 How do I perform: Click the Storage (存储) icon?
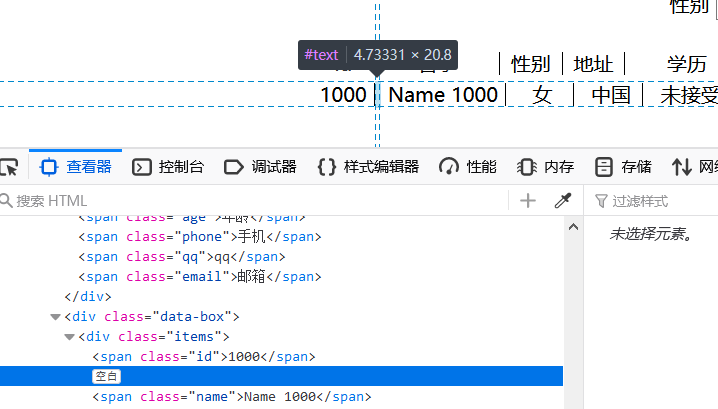603,167
